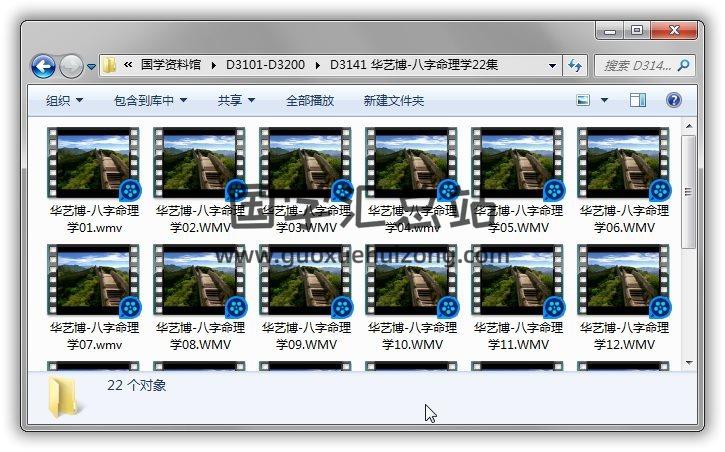Navigate to 国学资料馆 breadcrumb
This screenshot has height=452, width=725.
point(171,65)
